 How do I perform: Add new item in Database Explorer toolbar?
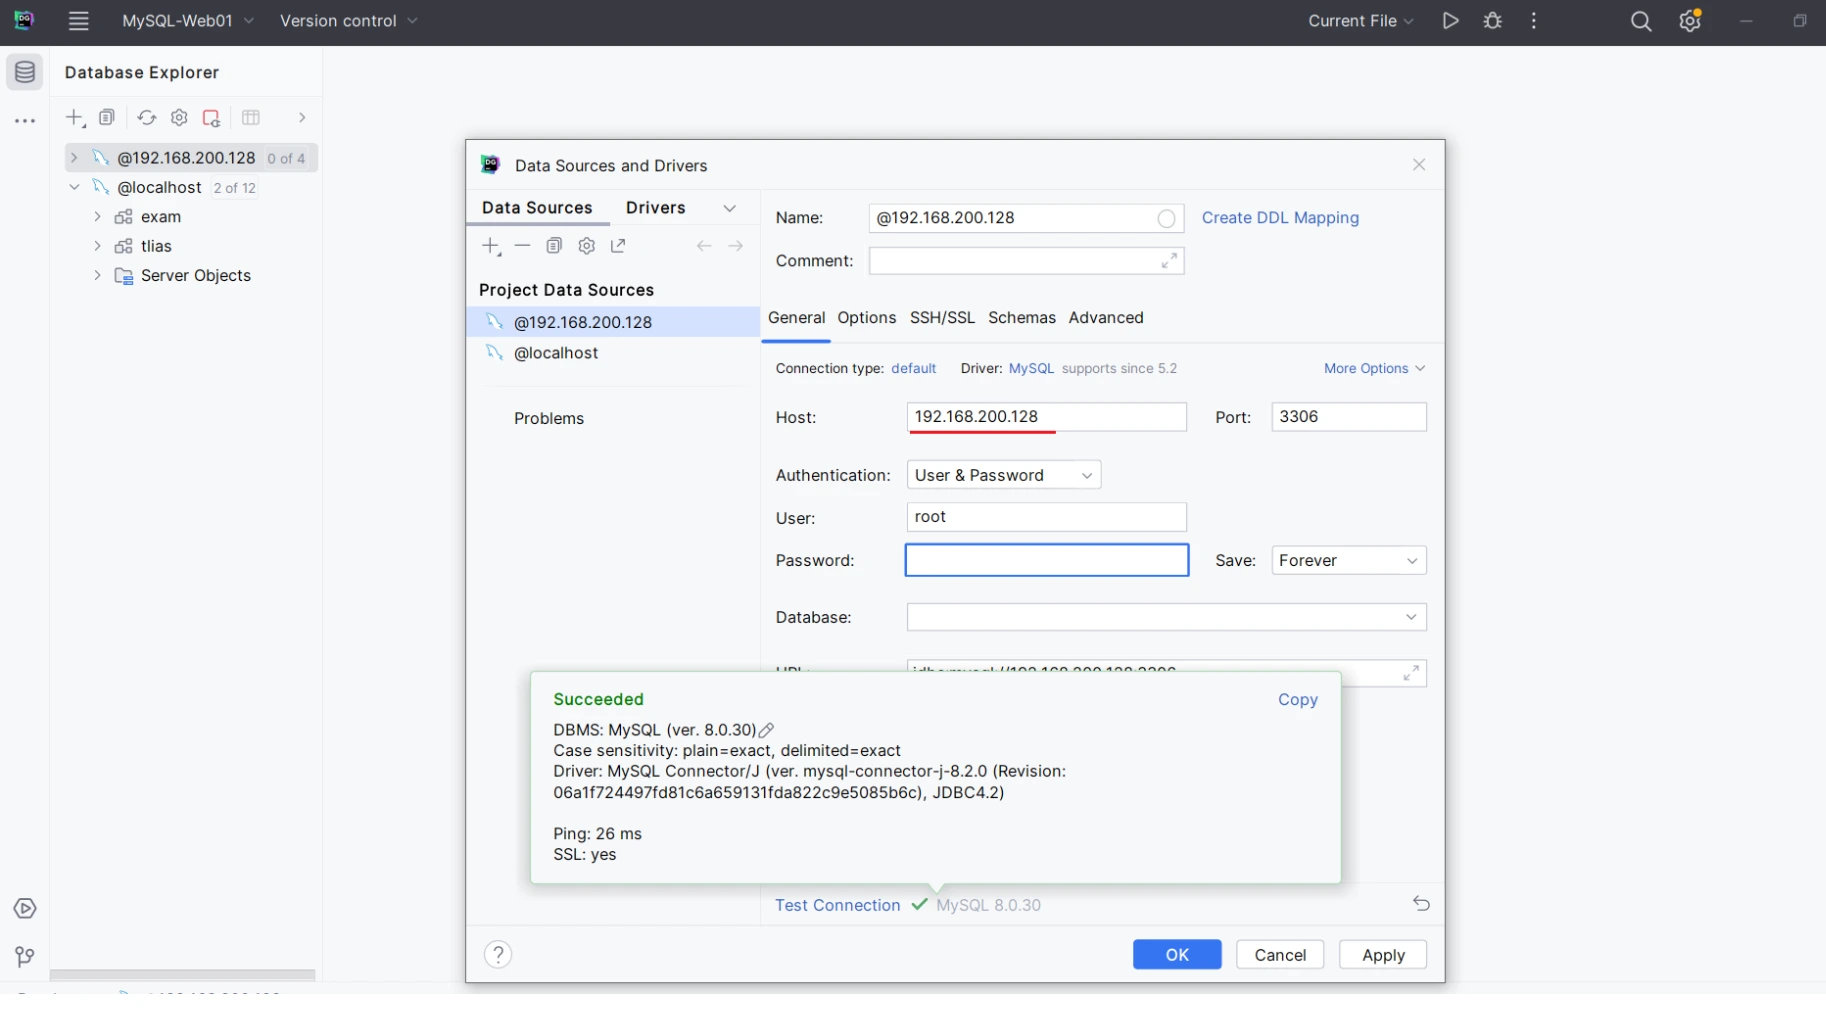tap(75, 118)
